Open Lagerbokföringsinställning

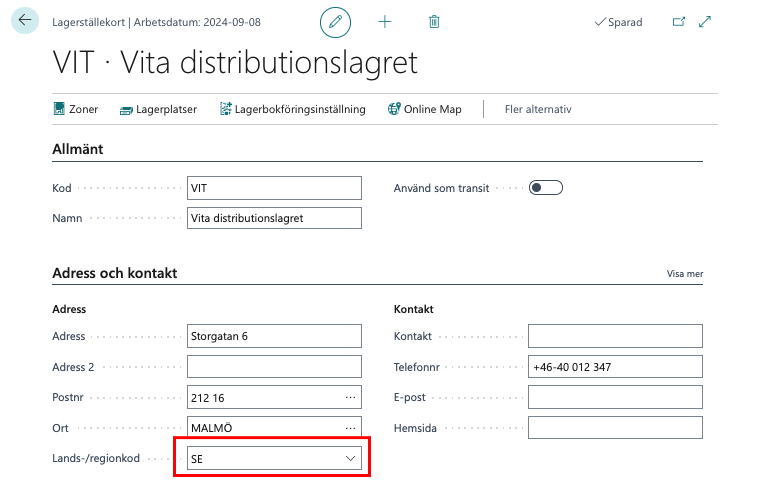[x=292, y=109]
